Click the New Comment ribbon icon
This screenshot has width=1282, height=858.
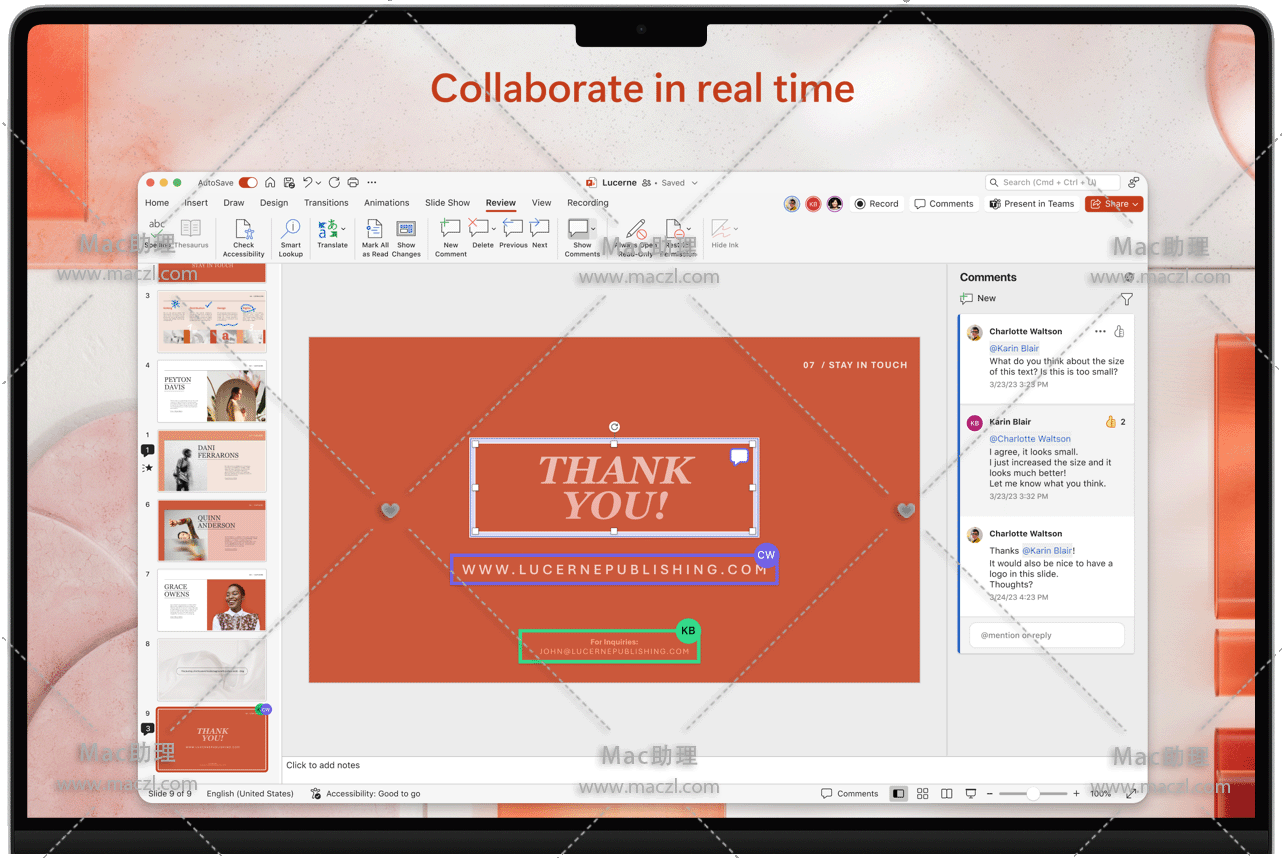tap(450, 229)
